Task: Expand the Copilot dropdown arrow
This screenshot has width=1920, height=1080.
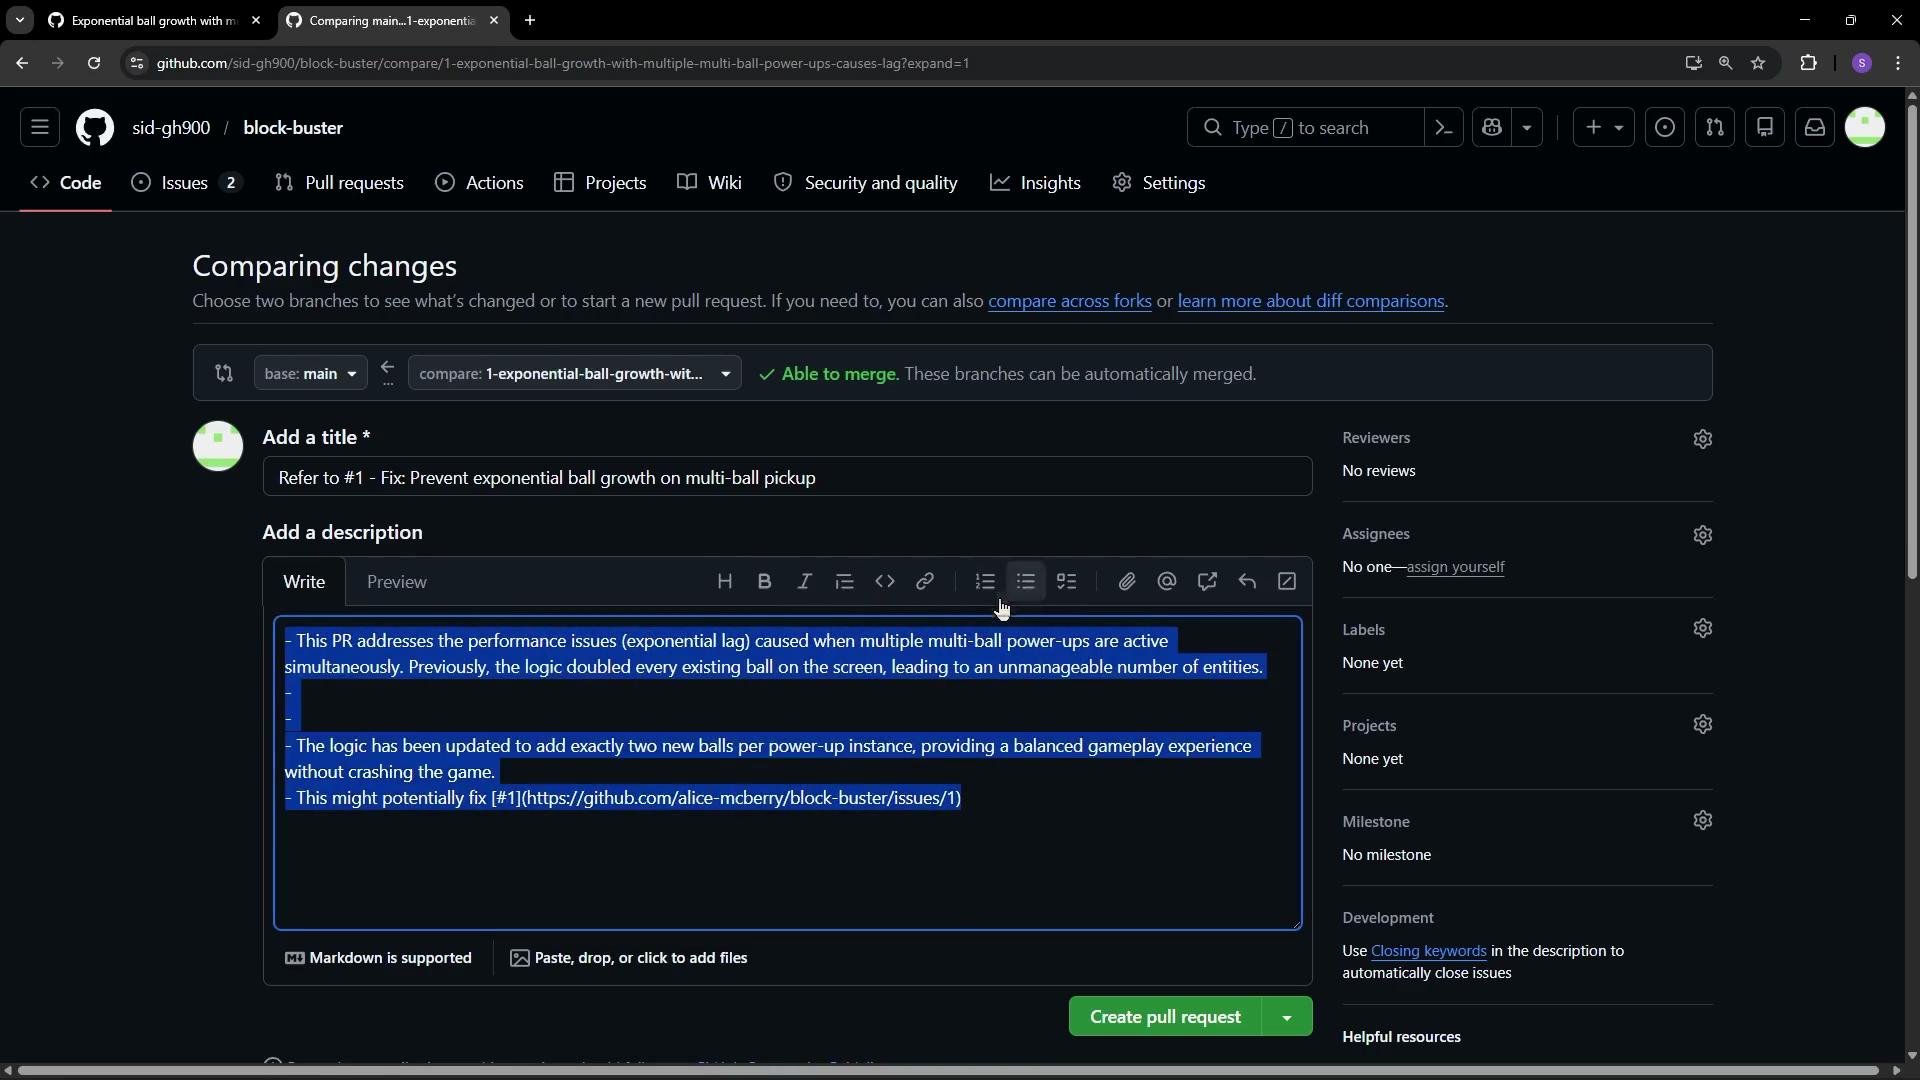Action: coord(1527,128)
